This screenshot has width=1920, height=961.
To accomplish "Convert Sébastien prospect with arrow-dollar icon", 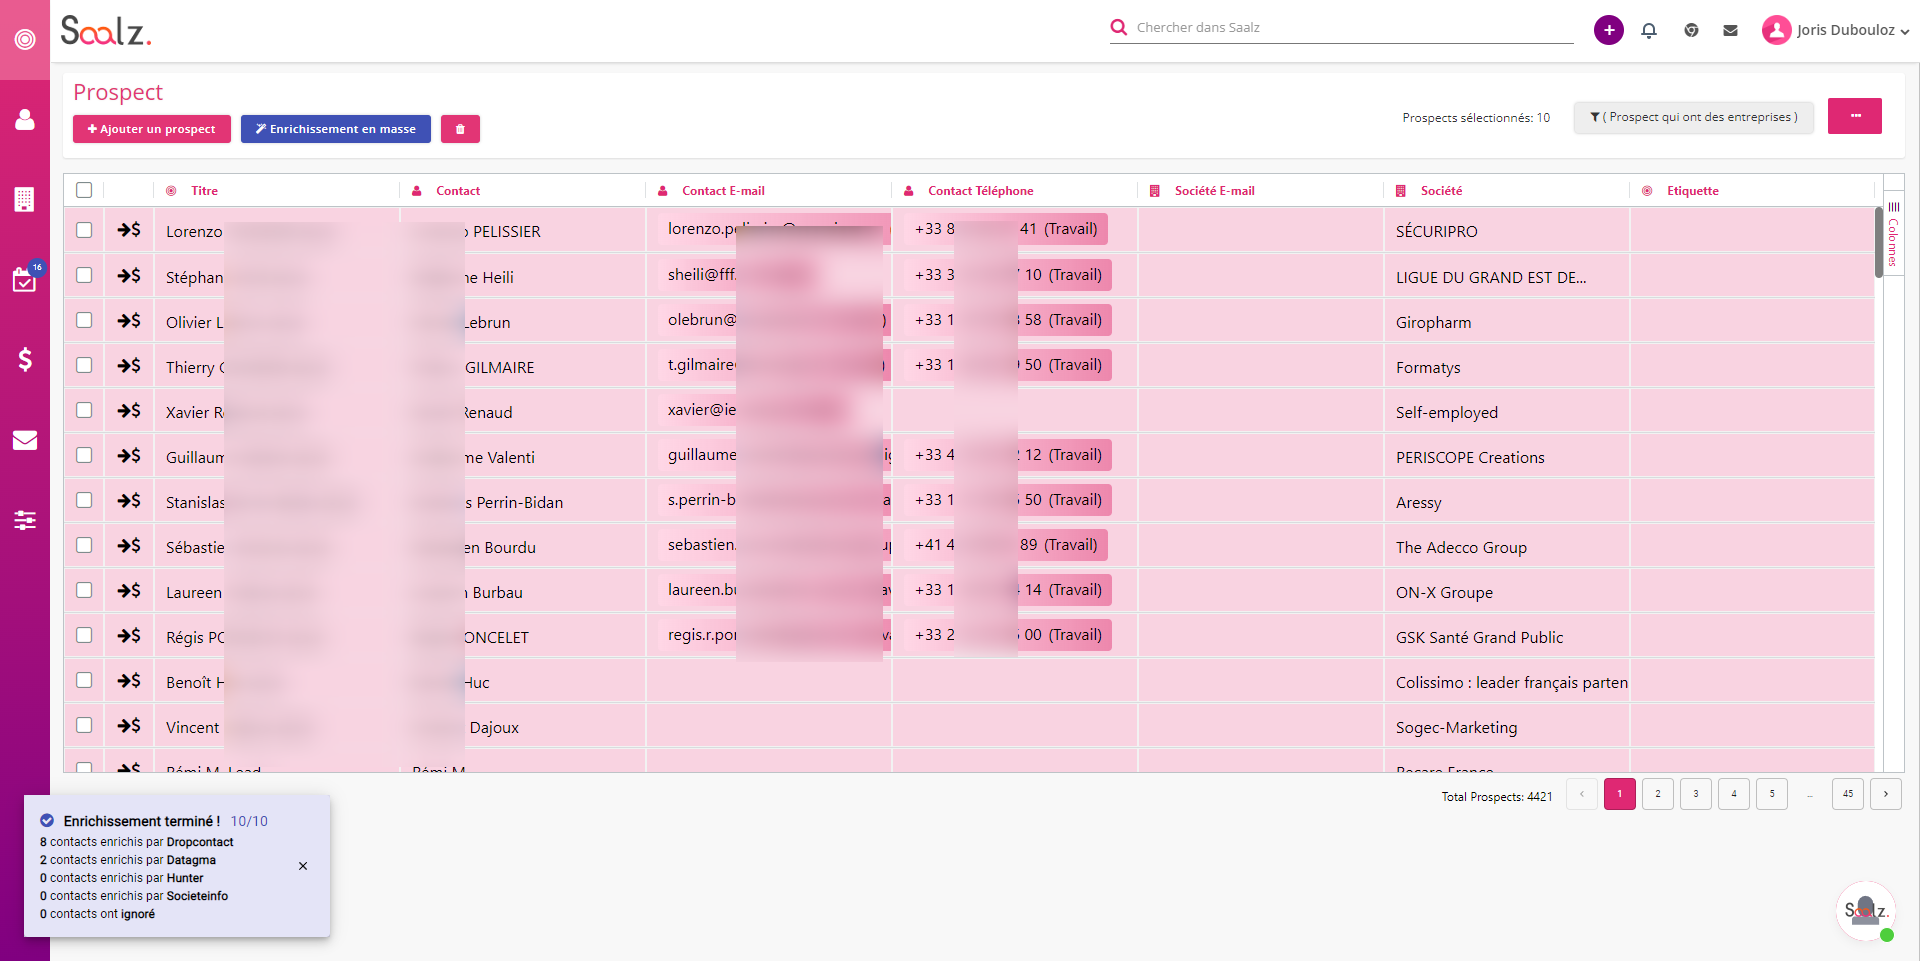I will (x=129, y=545).
